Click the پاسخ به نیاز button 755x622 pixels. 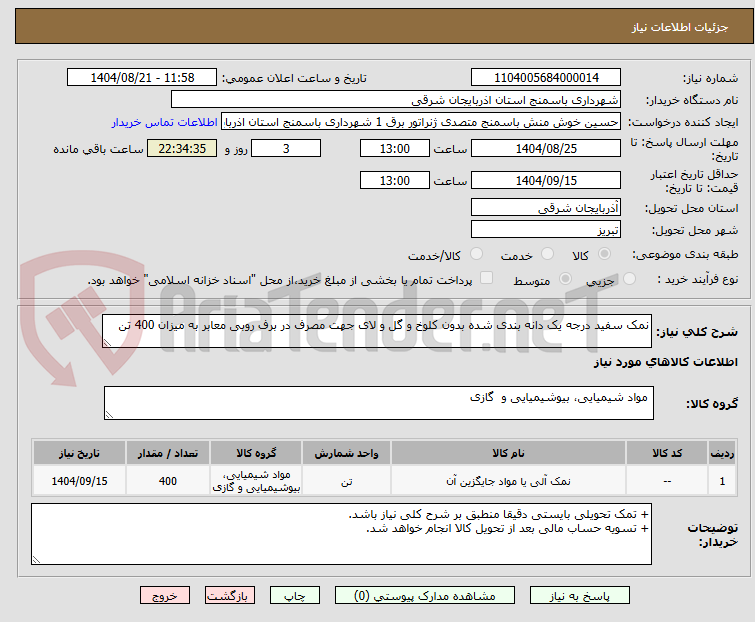pyautogui.click(x=580, y=596)
